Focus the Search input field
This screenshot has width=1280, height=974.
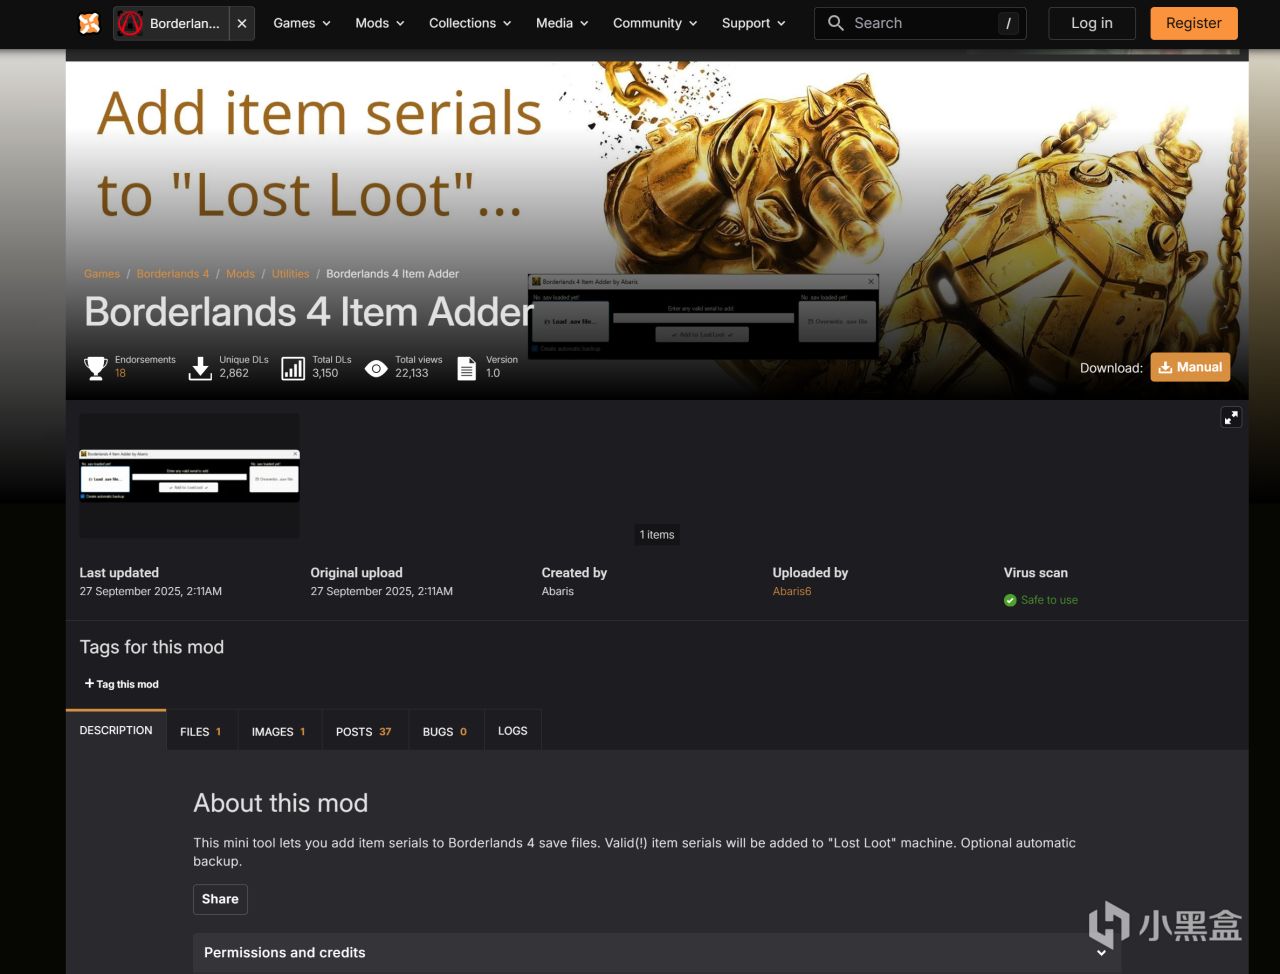[x=921, y=23]
